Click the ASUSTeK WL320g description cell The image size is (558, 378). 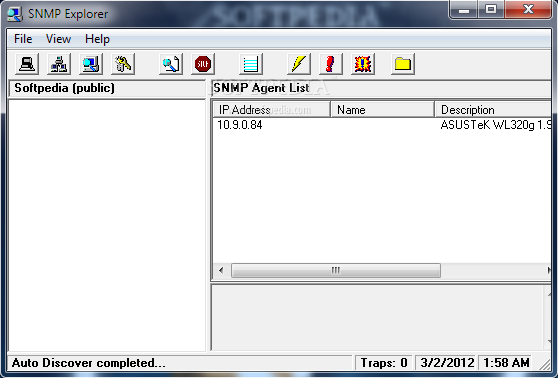tap(495, 125)
